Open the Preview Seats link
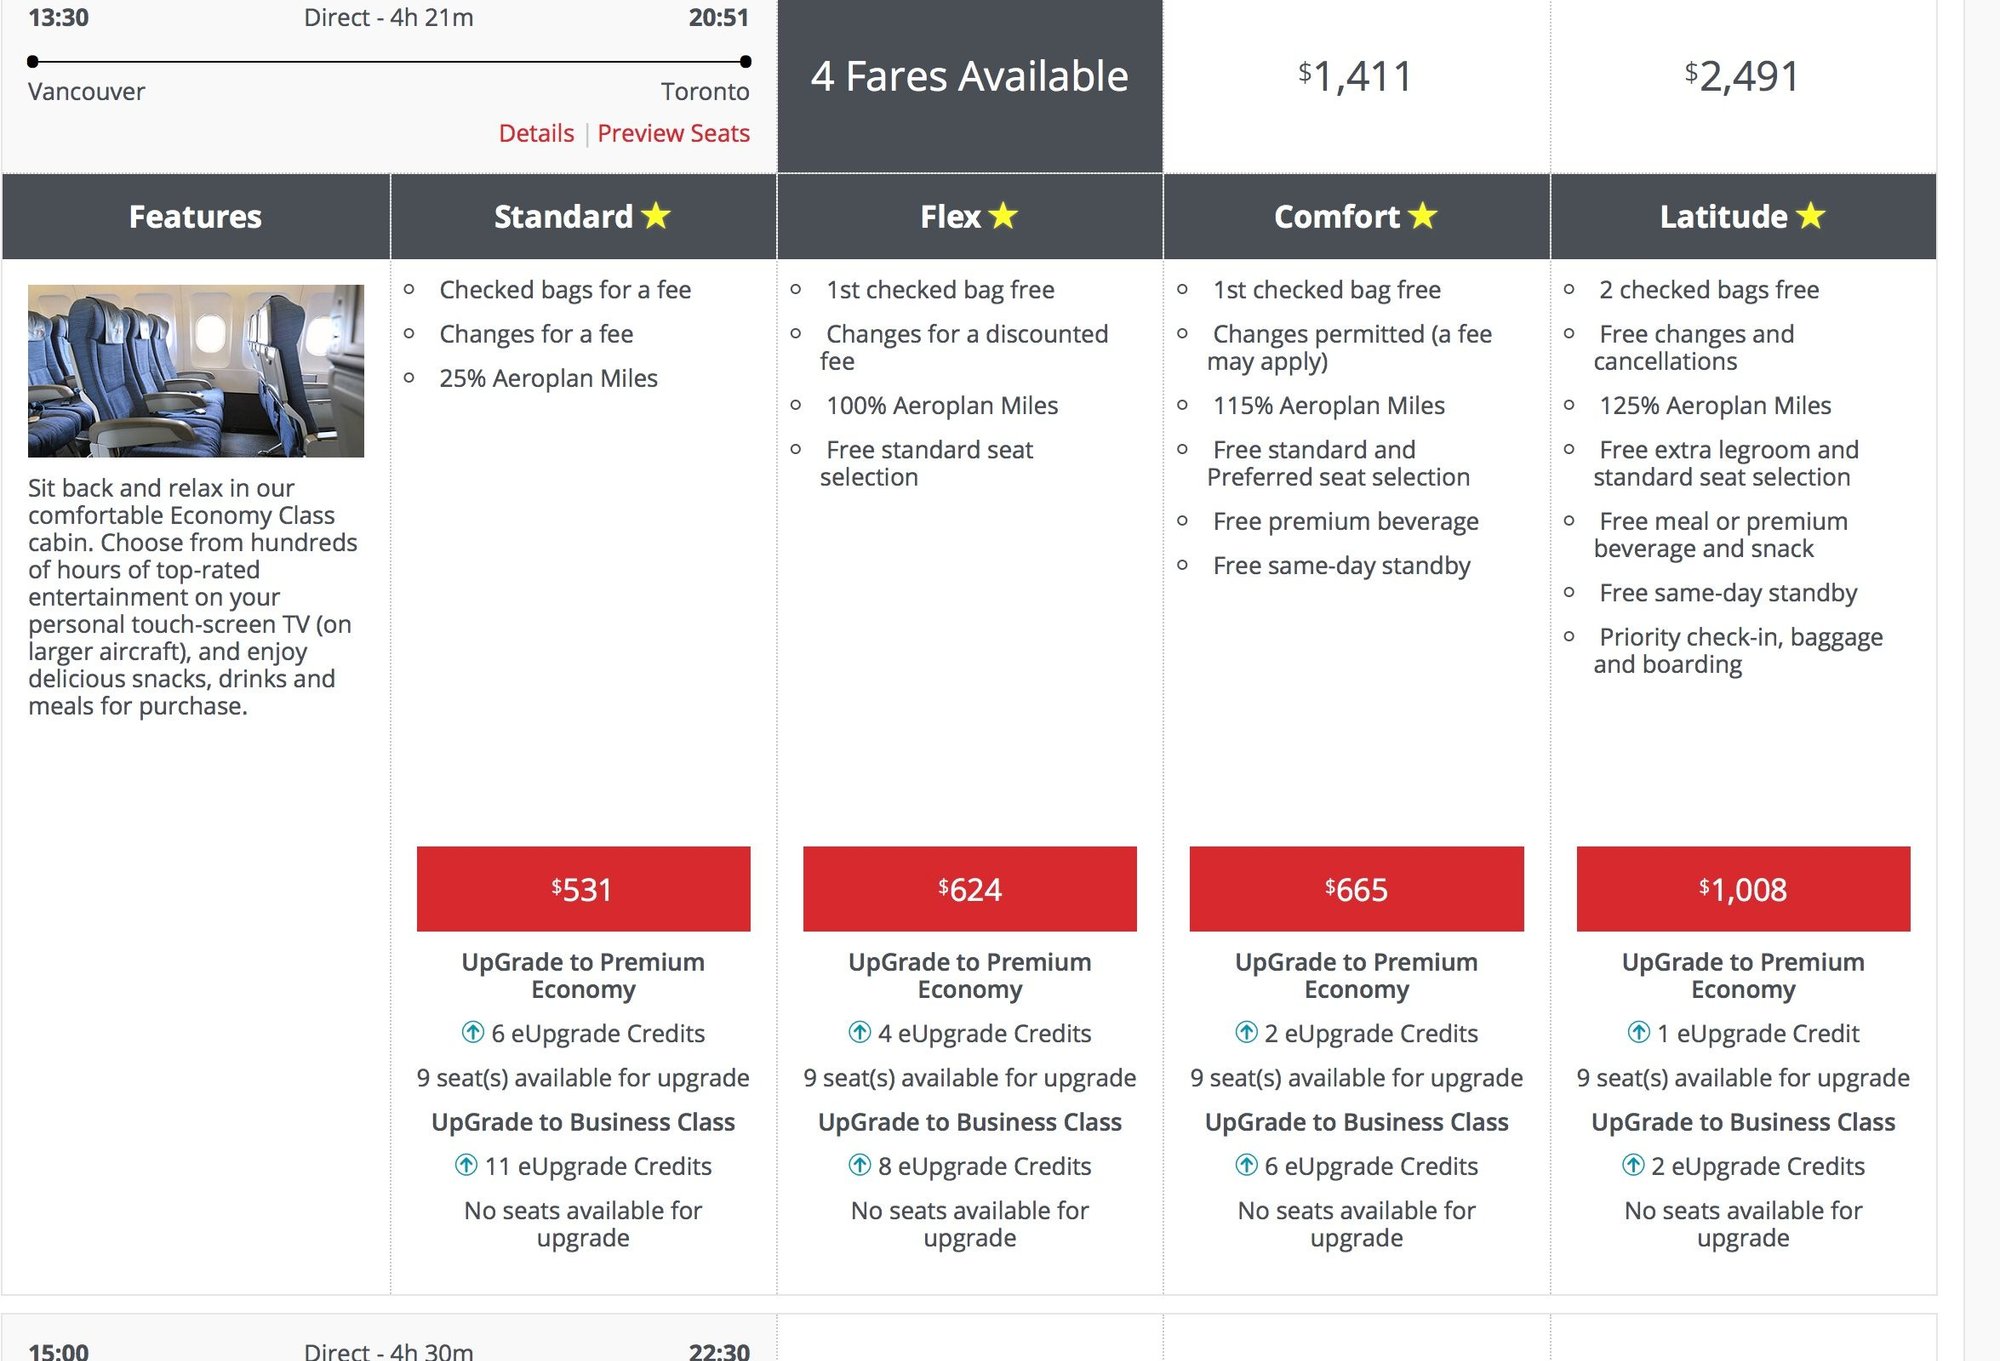The image size is (2000, 1361). pyautogui.click(x=673, y=133)
